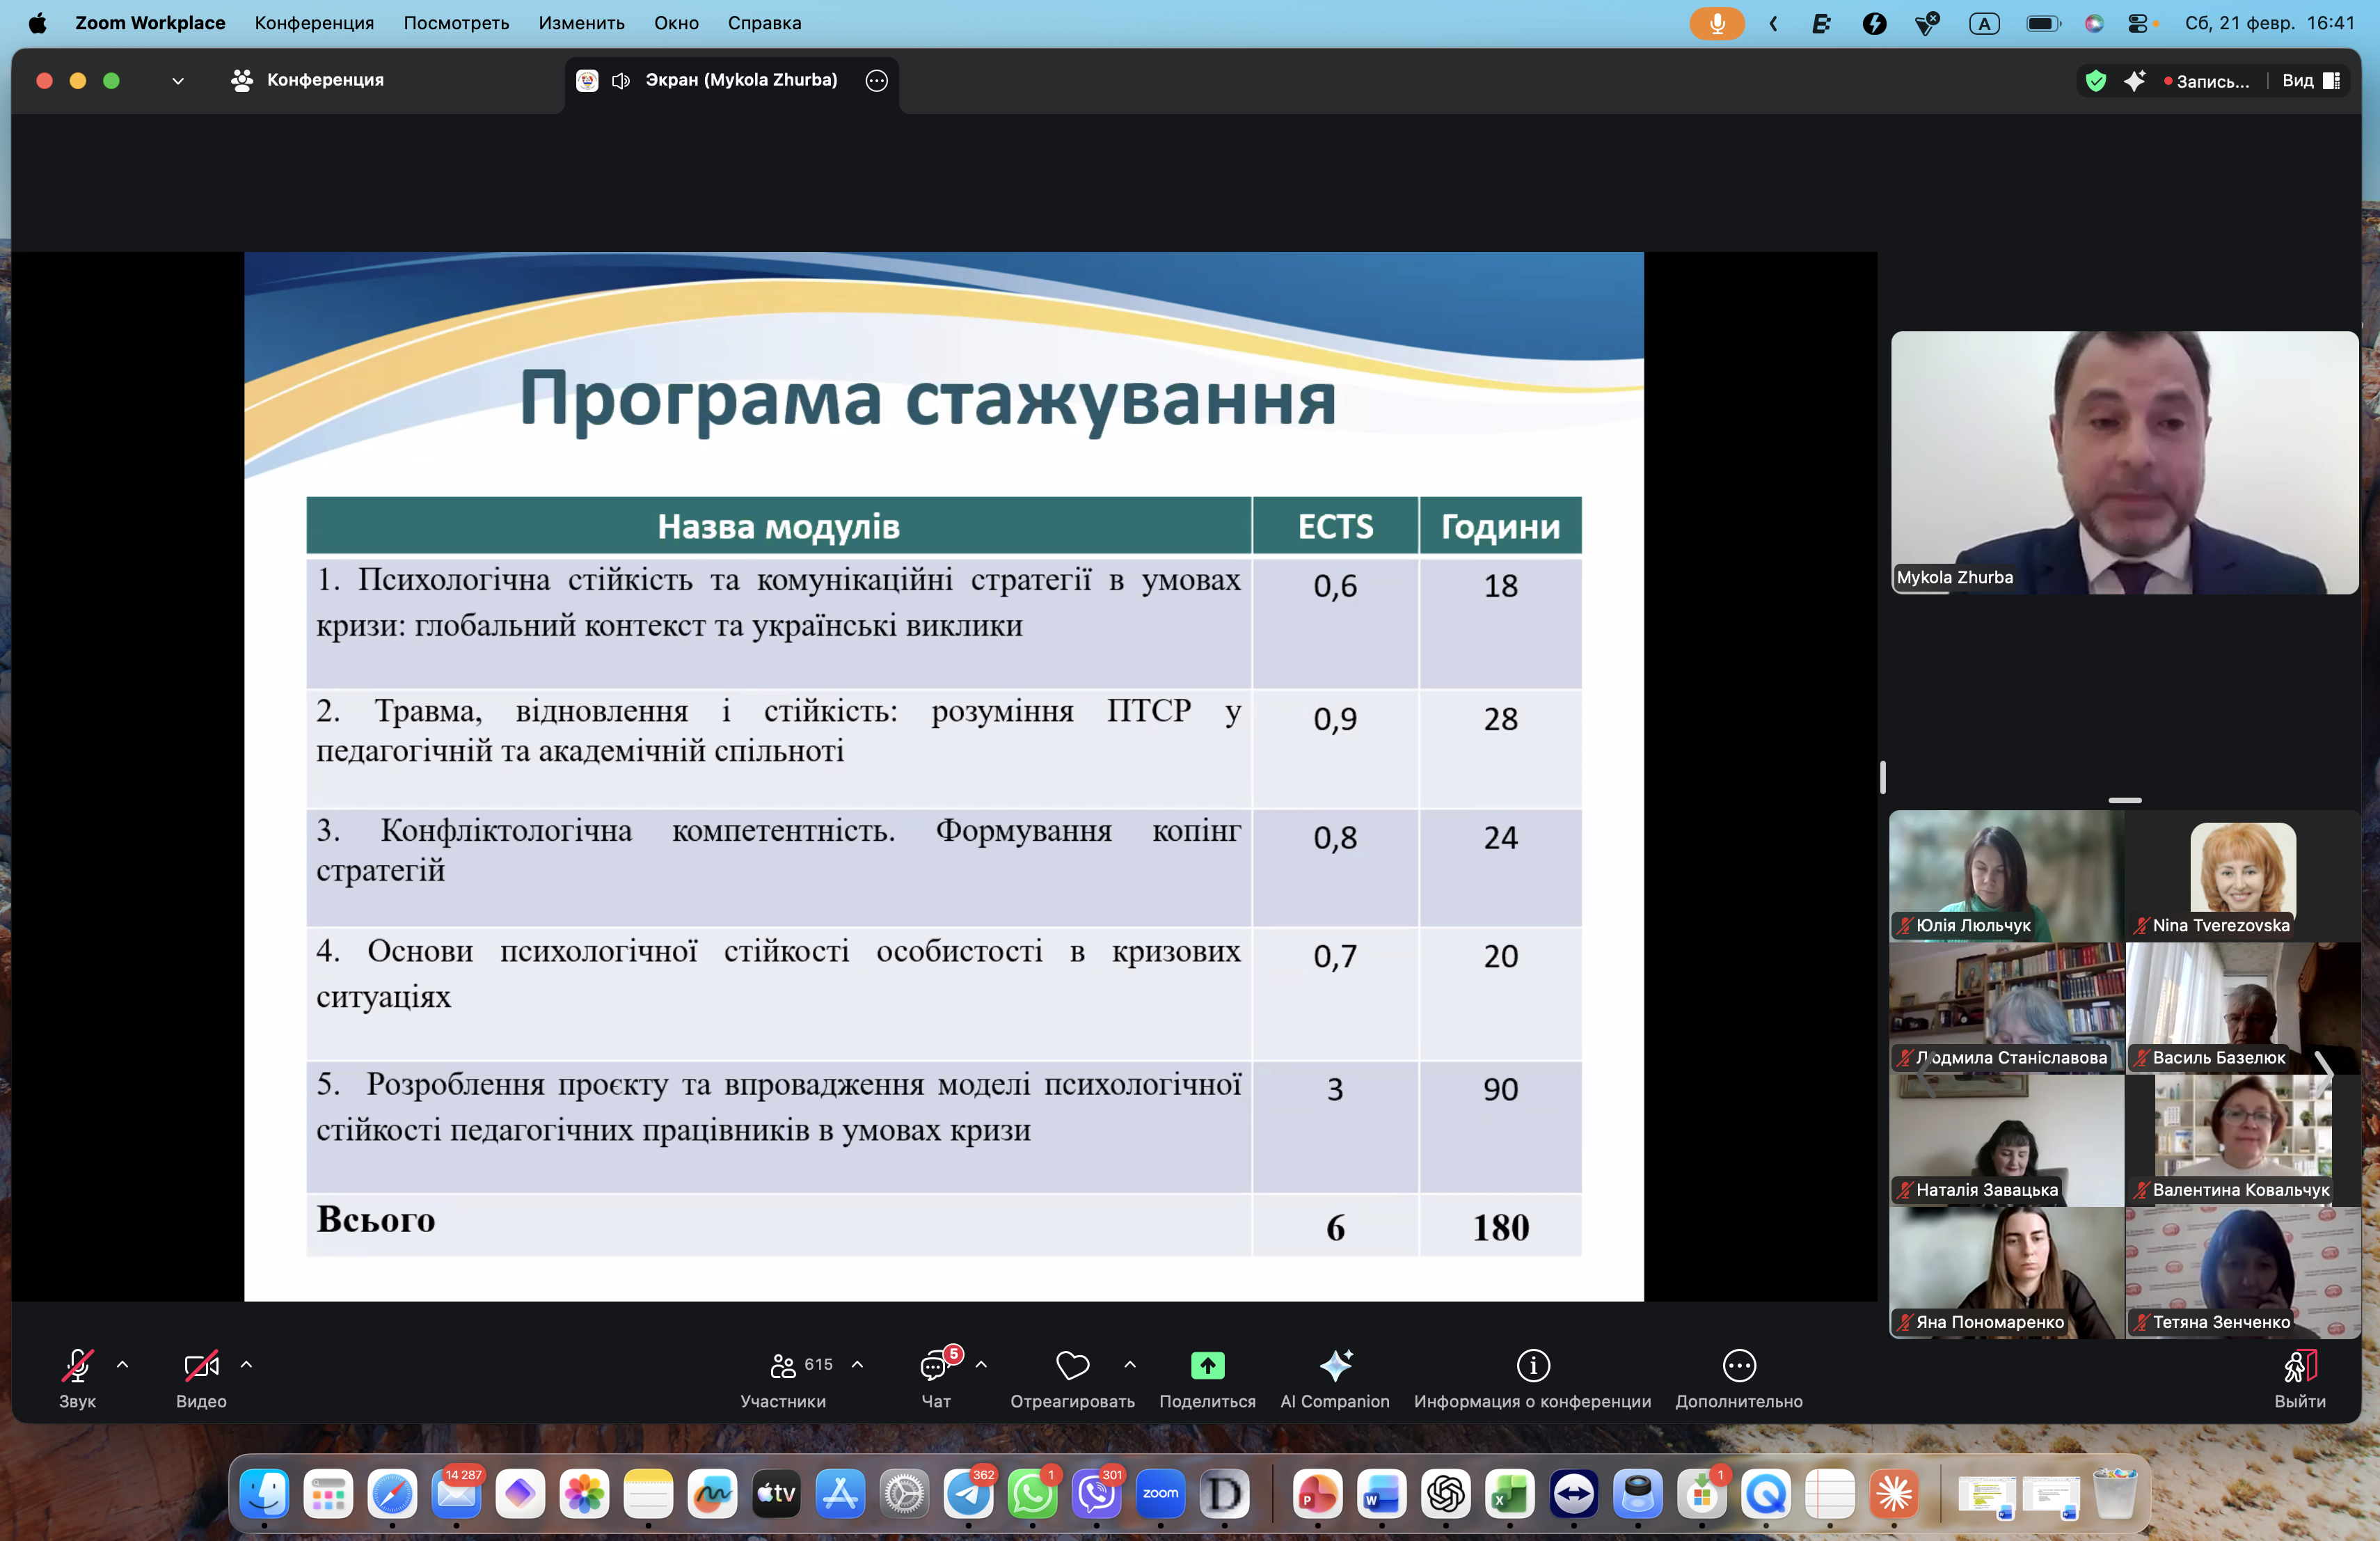The width and height of the screenshot is (2380, 1541).
Task: Expand video options arrow next to Видео
Action: (247, 1364)
